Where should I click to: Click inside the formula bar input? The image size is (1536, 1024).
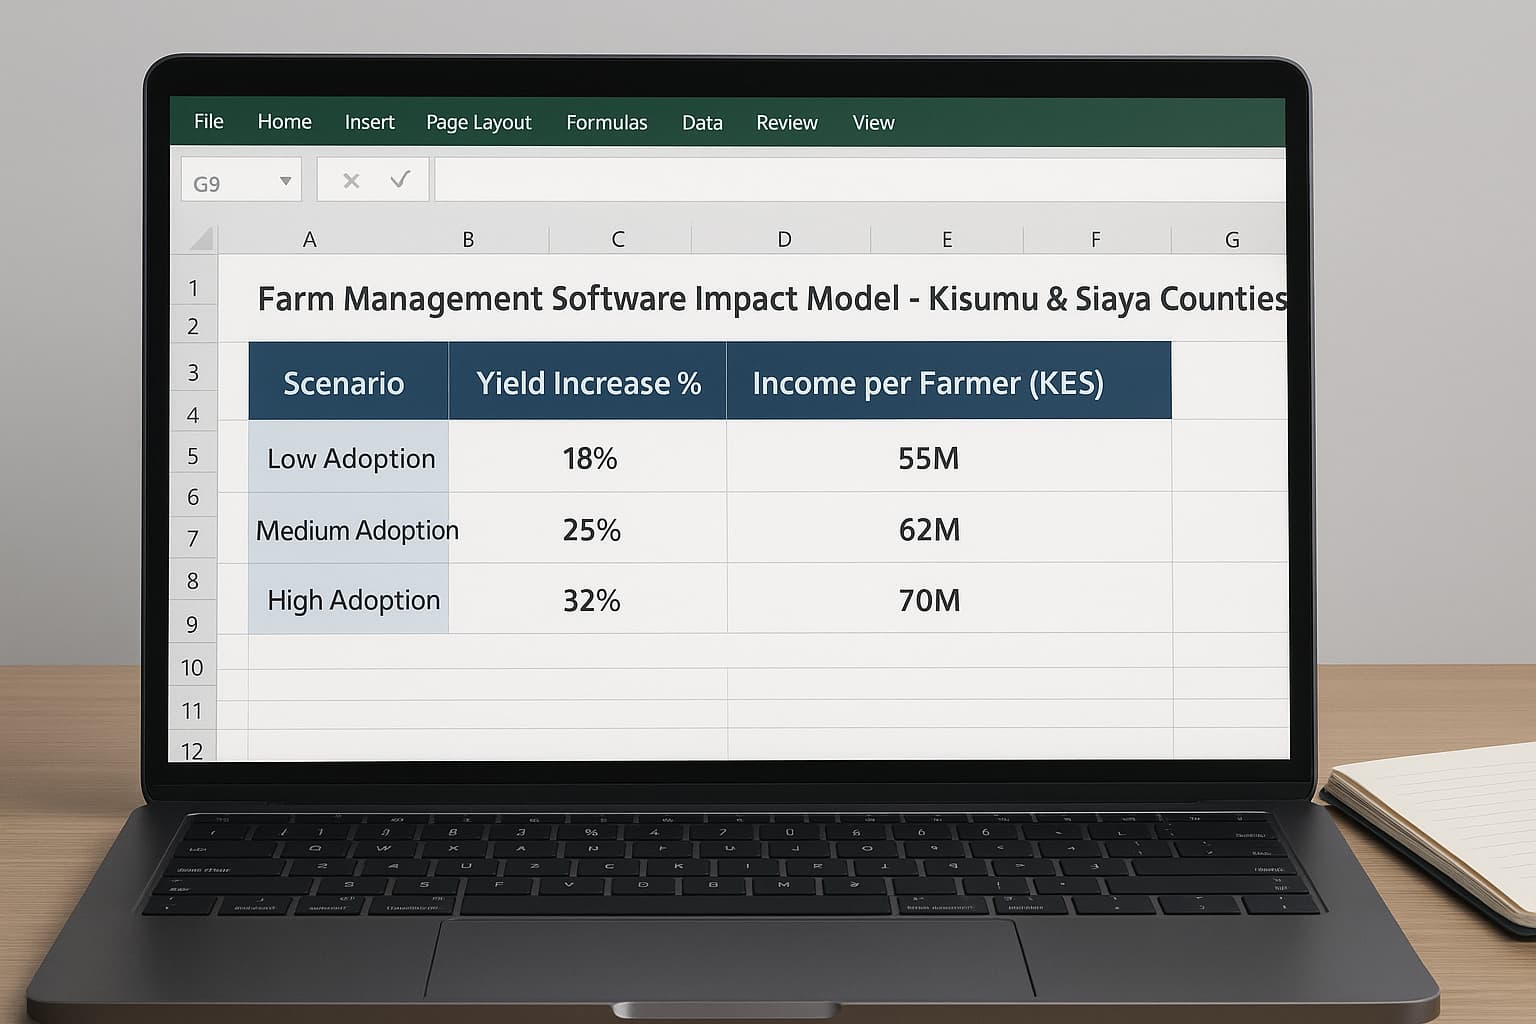pyautogui.click(x=858, y=181)
